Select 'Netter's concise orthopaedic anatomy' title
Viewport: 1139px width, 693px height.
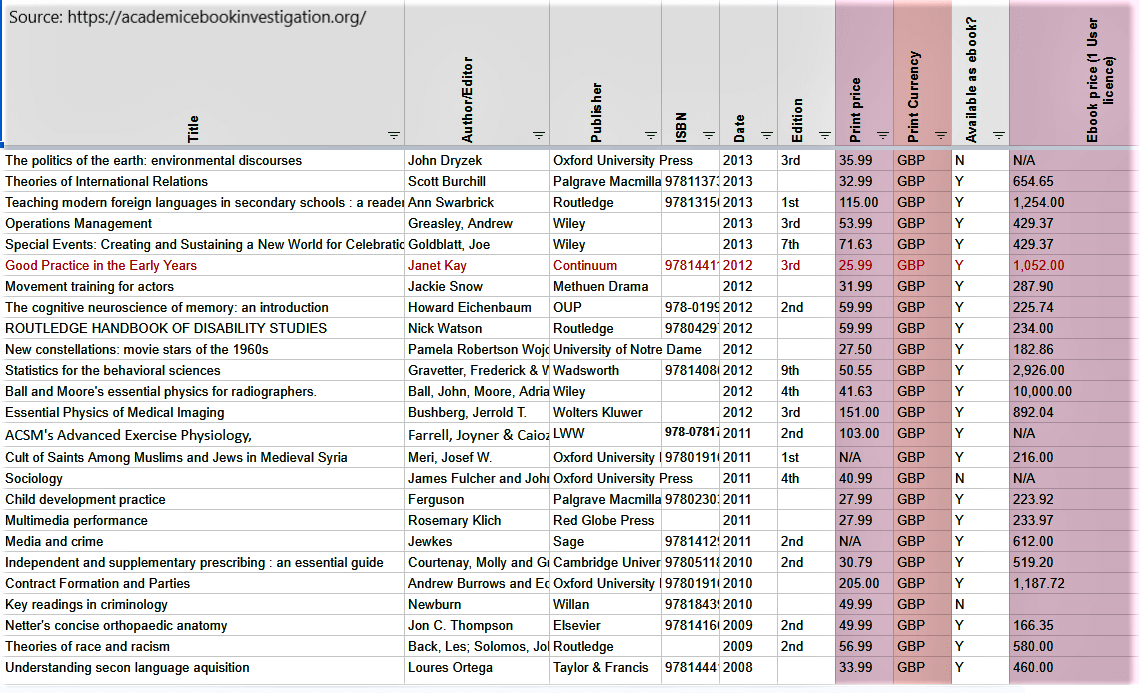tap(116, 625)
